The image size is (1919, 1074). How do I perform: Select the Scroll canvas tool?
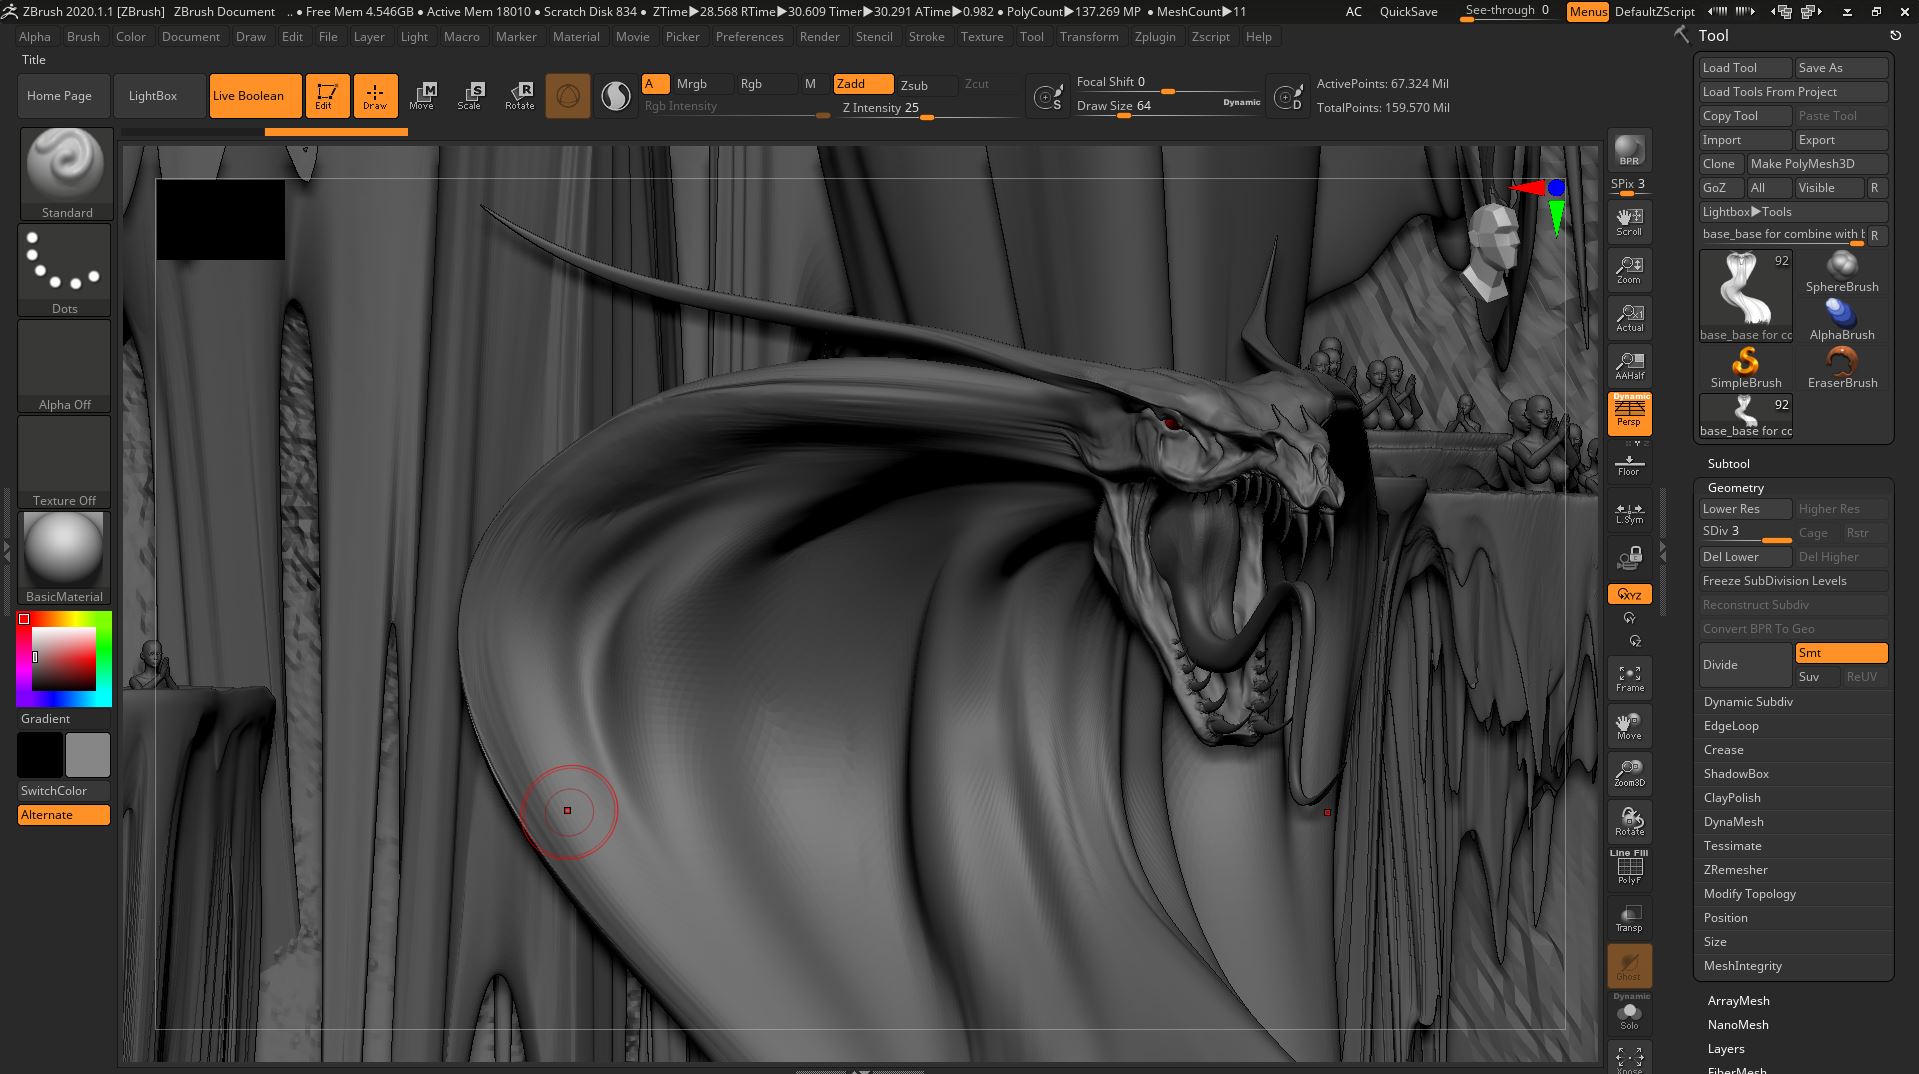pos(1629,222)
